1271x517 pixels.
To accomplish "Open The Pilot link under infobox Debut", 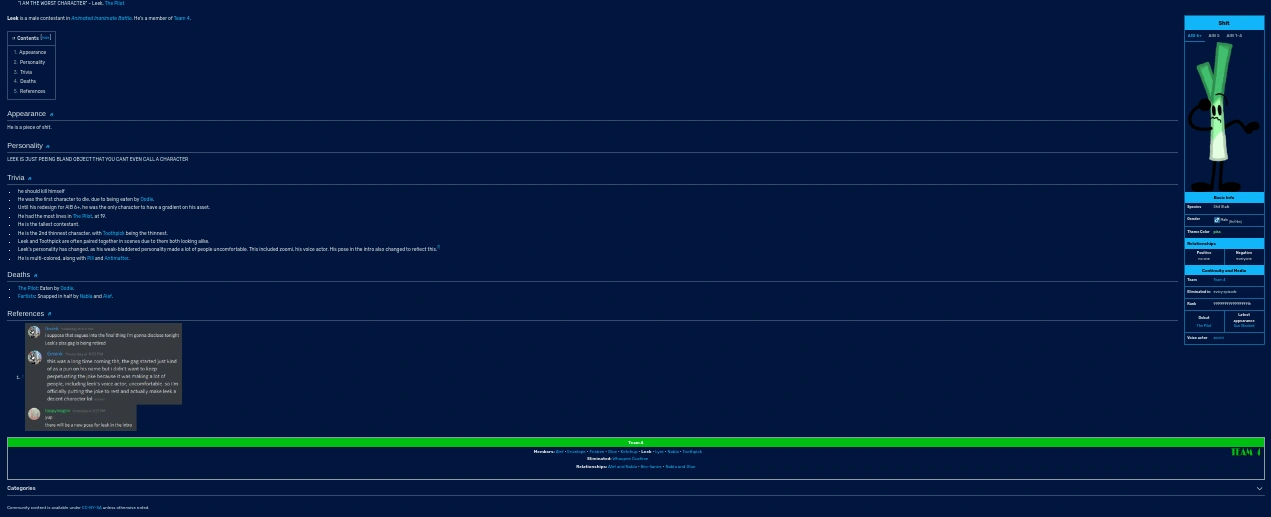I will pyautogui.click(x=1204, y=325).
